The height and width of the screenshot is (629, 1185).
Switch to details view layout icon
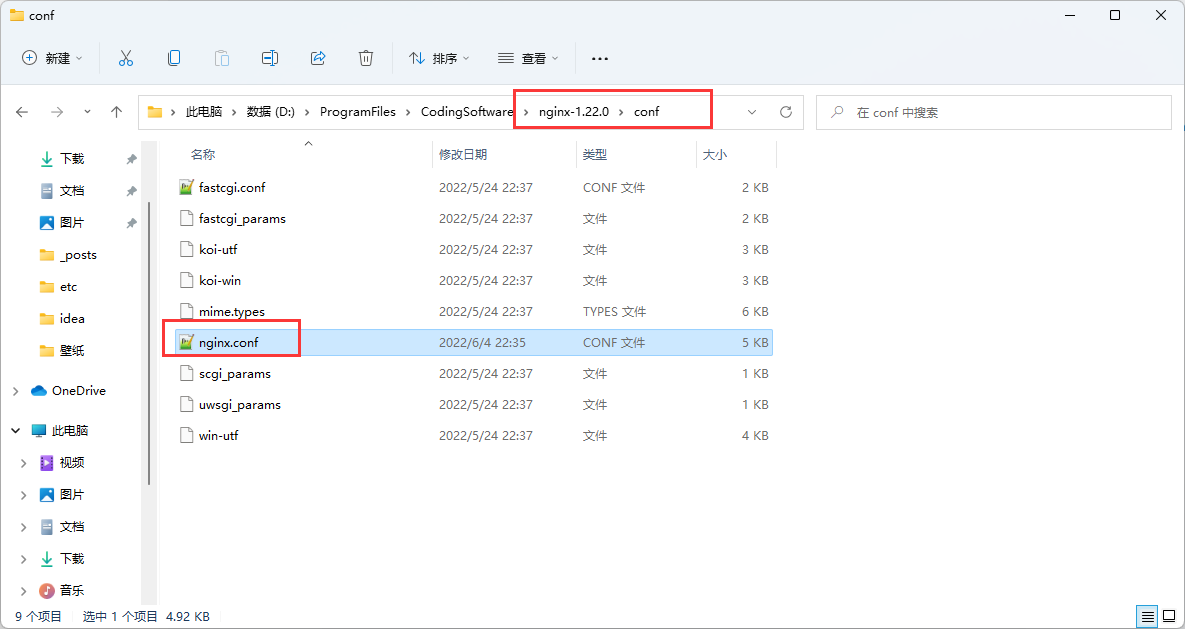pos(1148,616)
